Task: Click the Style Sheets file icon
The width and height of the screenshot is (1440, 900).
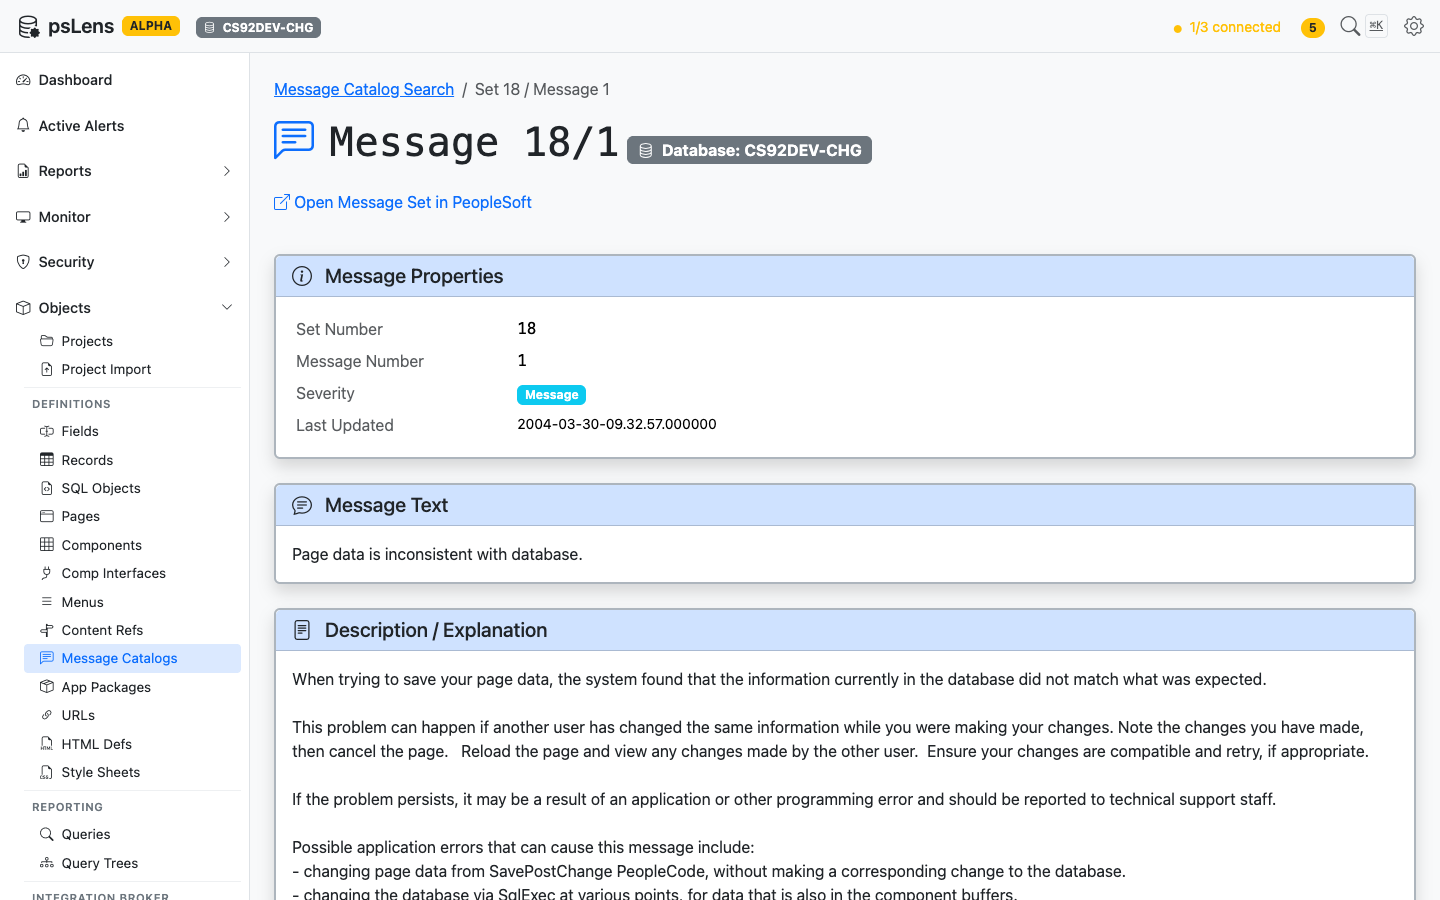Action: [47, 772]
